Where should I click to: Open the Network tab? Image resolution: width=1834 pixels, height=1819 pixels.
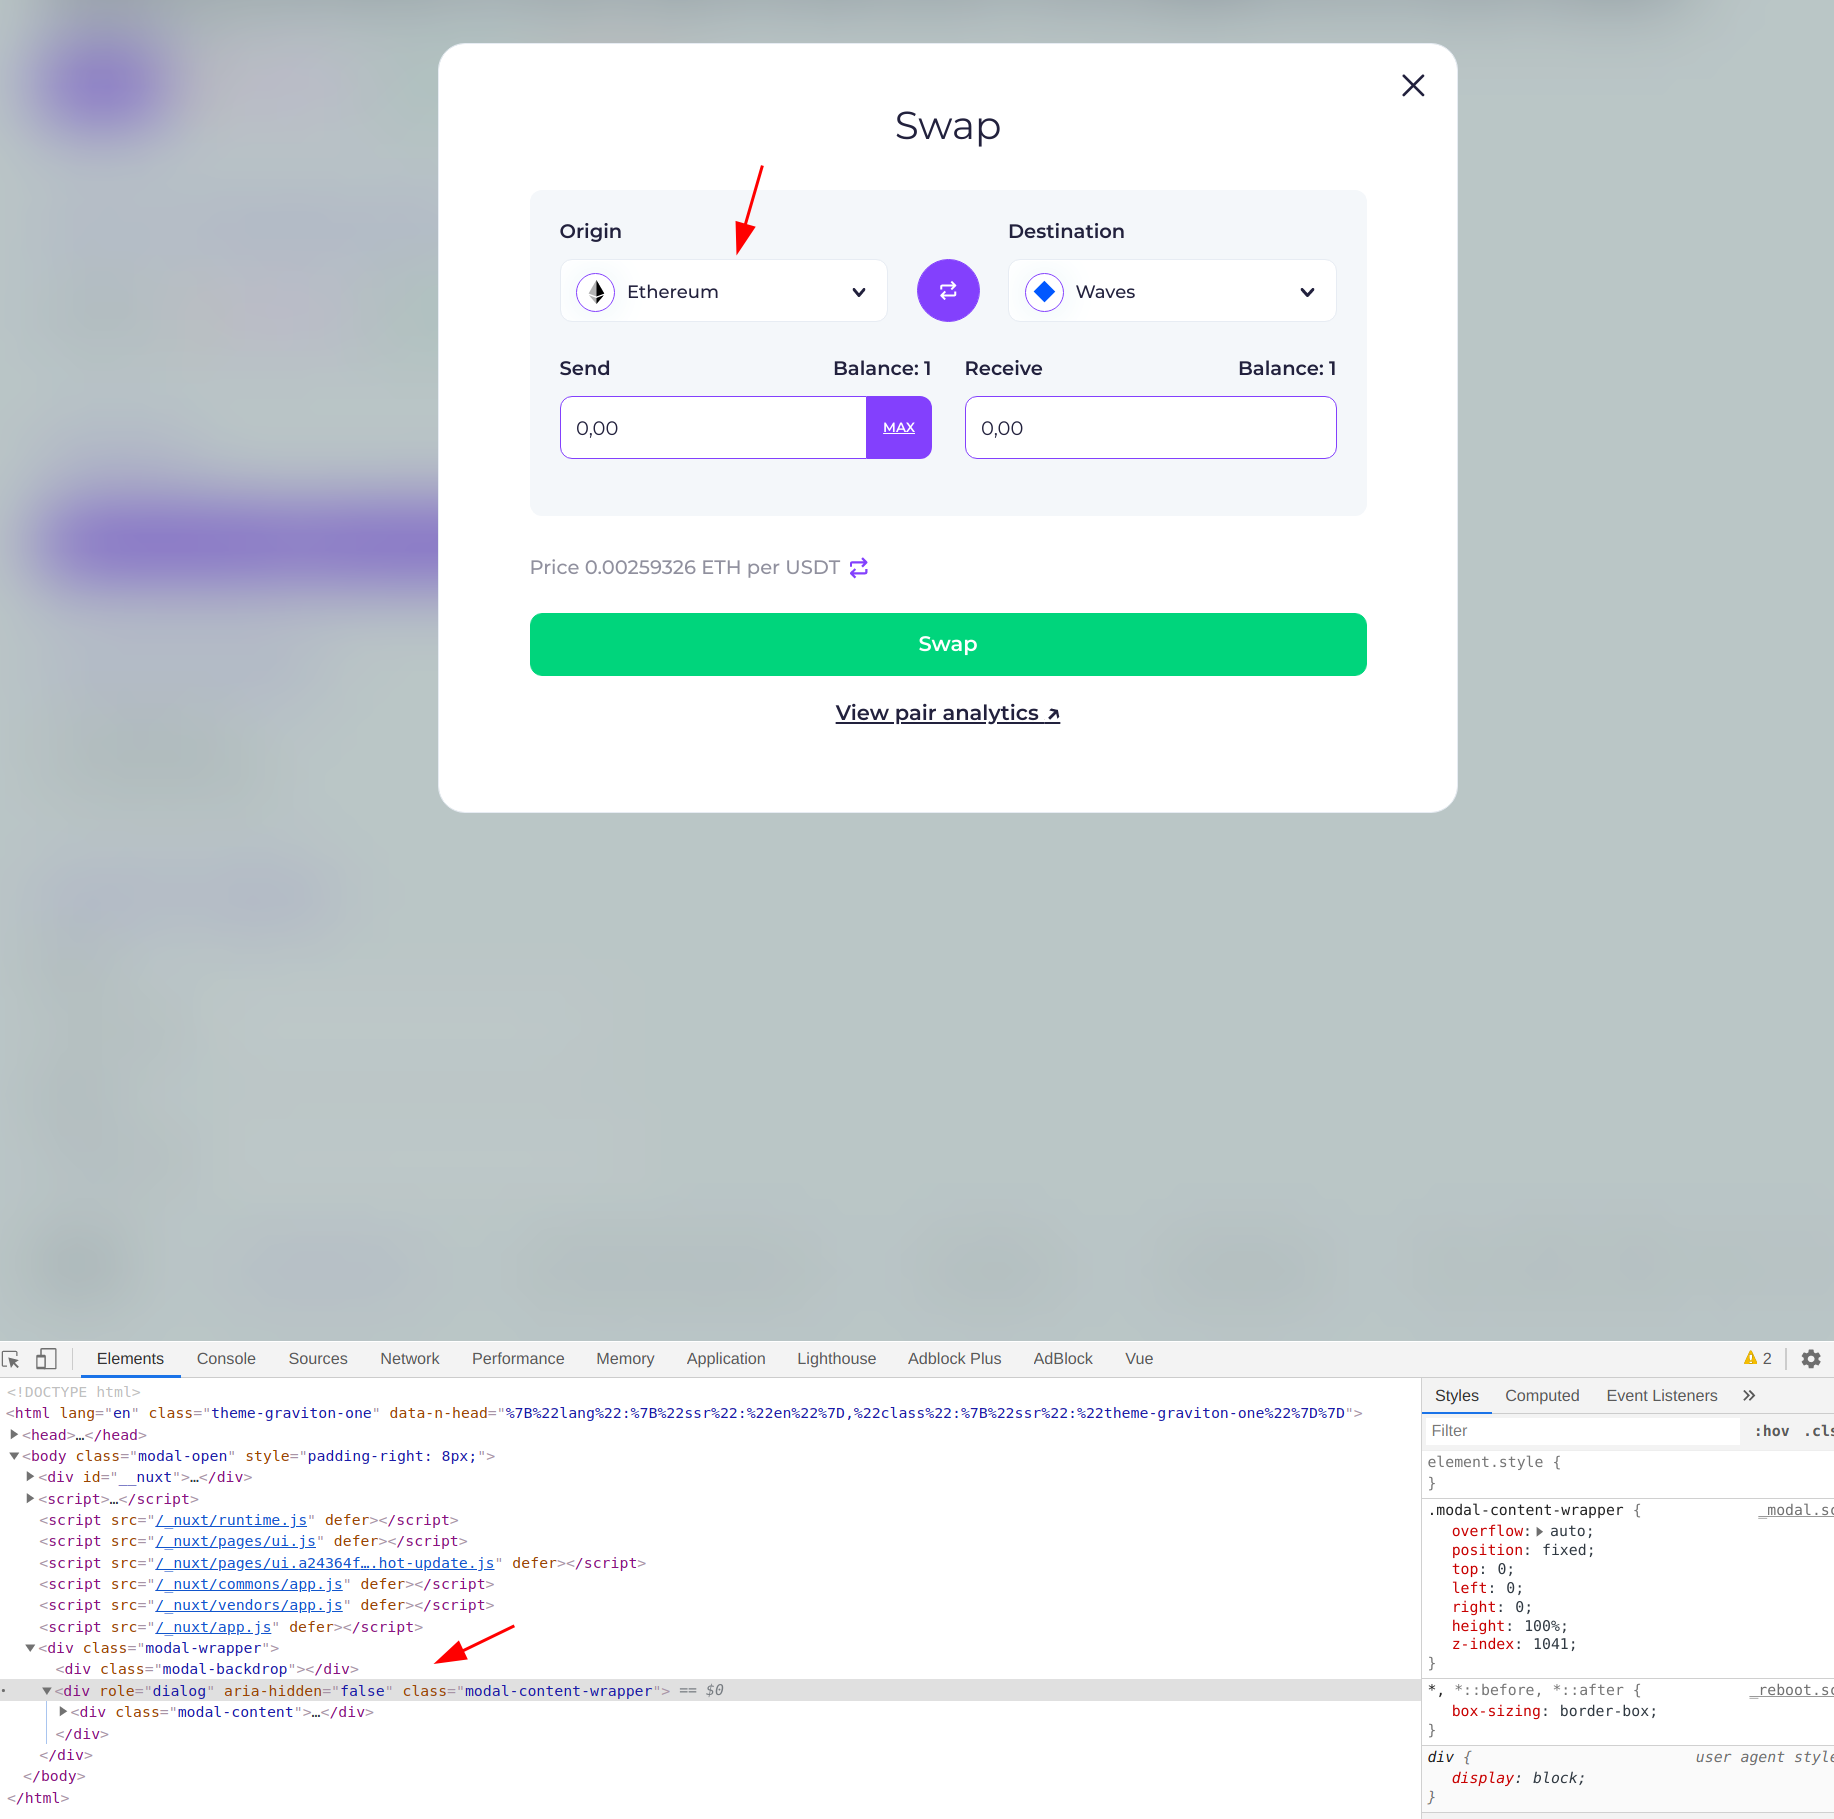tap(410, 1359)
